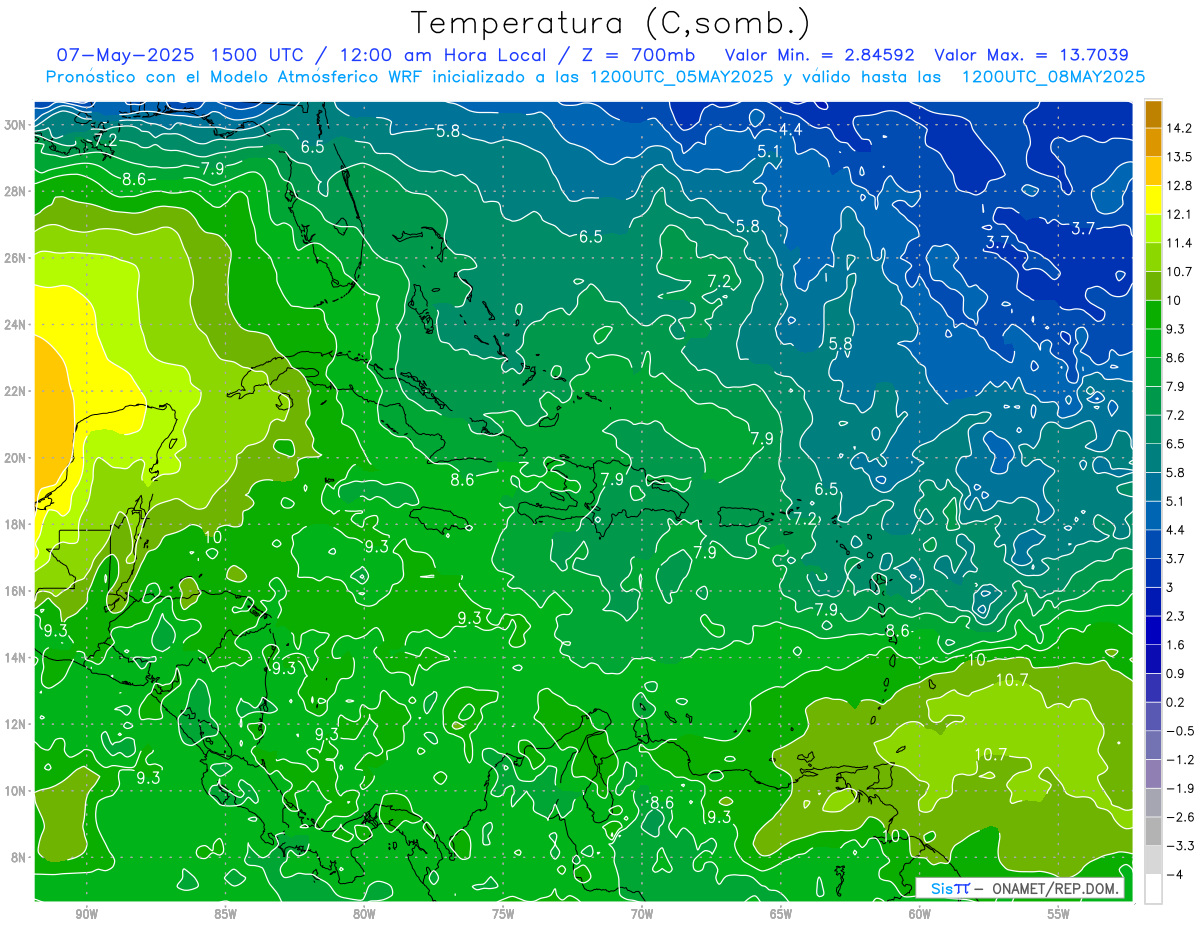
Task: Click the 60W longitude axis label
Action: pyautogui.click(x=920, y=913)
